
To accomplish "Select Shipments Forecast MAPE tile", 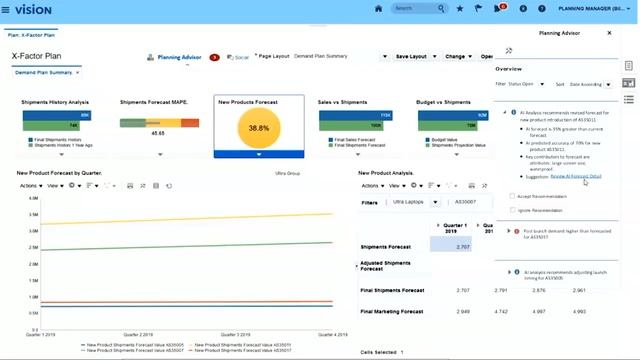I will coord(160,127).
